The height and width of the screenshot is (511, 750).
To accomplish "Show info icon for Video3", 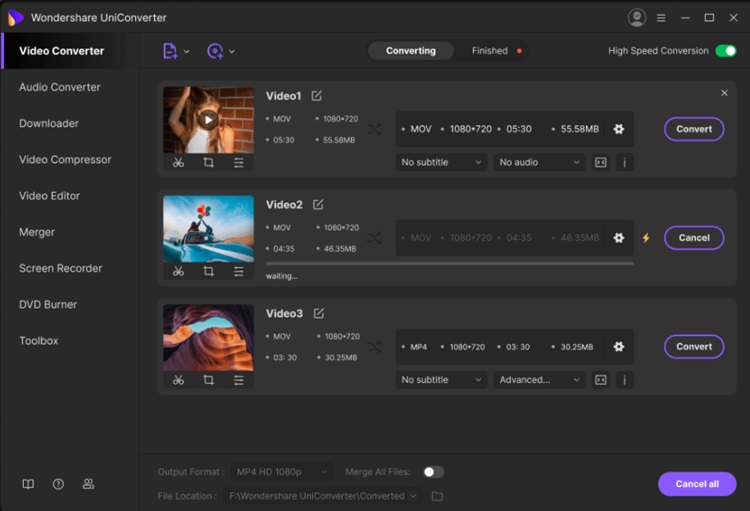I will (624, 379).
